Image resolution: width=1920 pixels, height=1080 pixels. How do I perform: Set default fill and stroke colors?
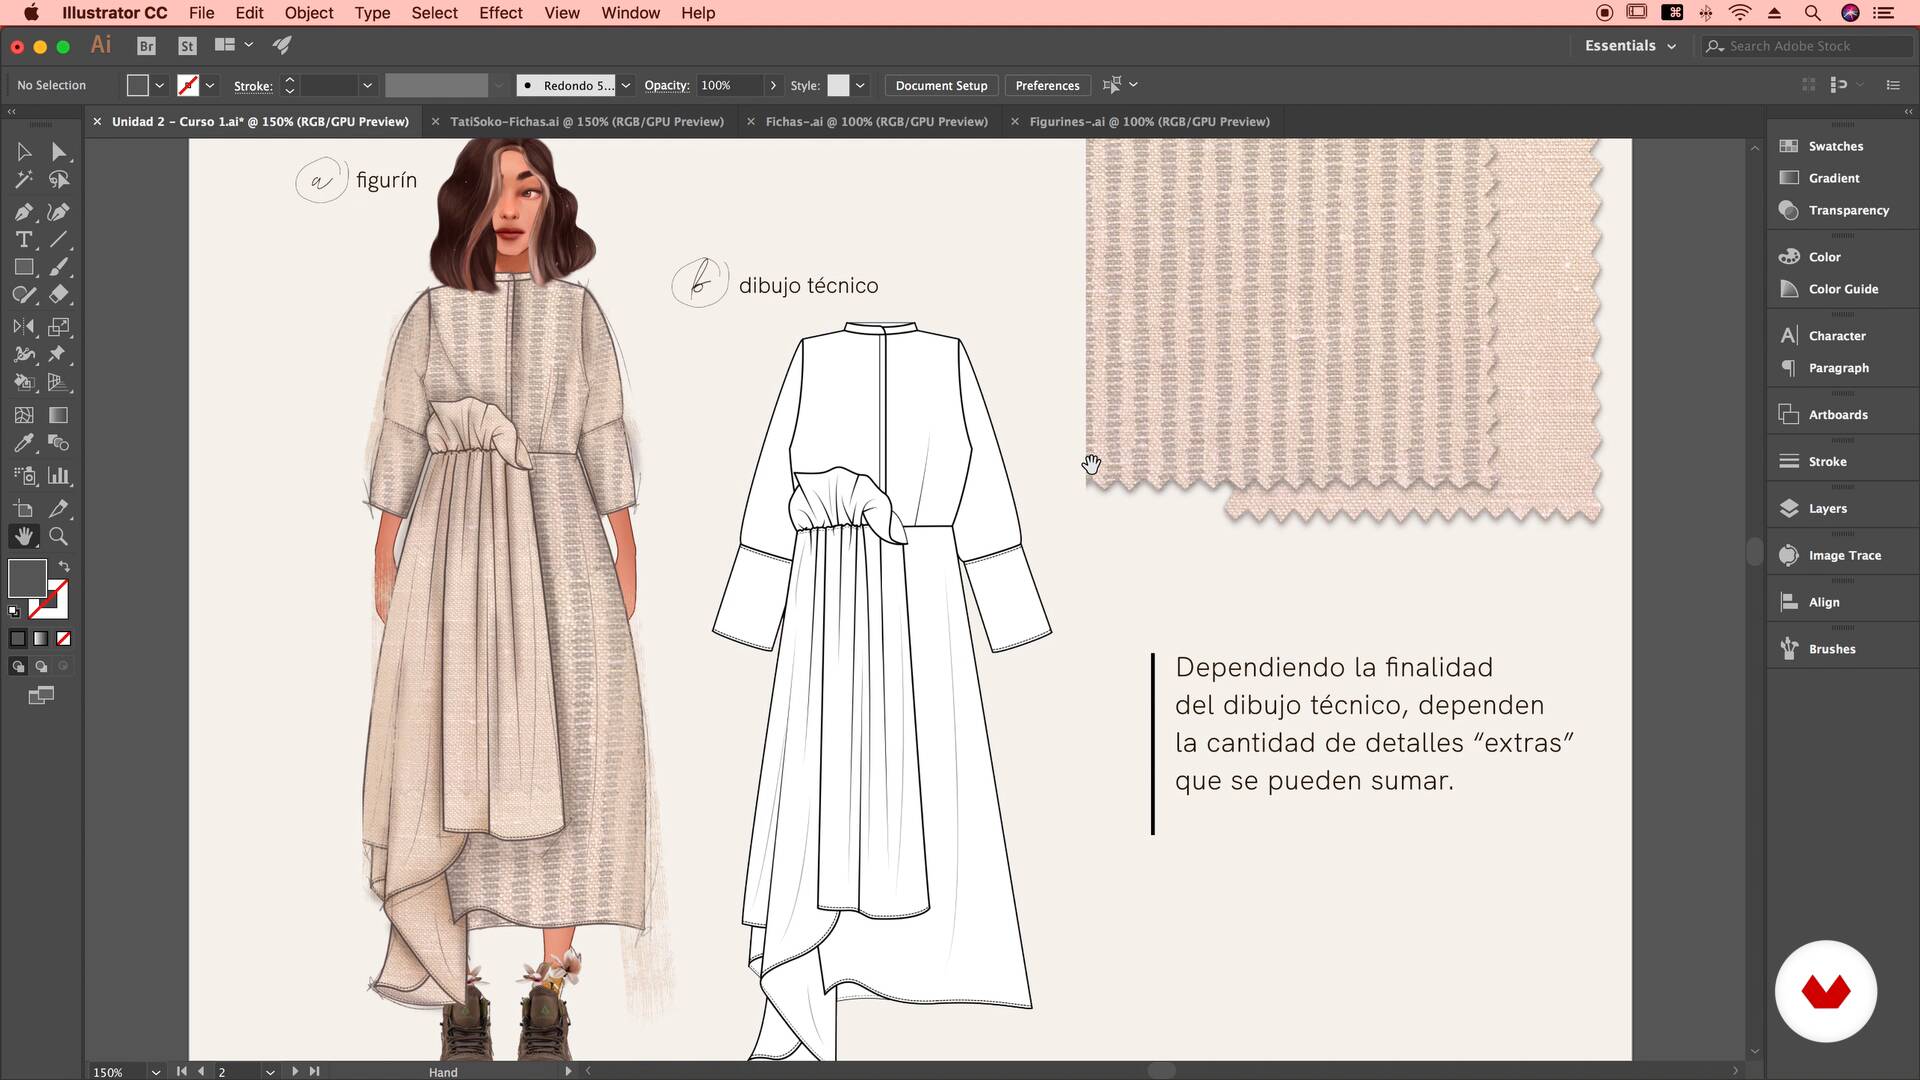coord(14,610)
